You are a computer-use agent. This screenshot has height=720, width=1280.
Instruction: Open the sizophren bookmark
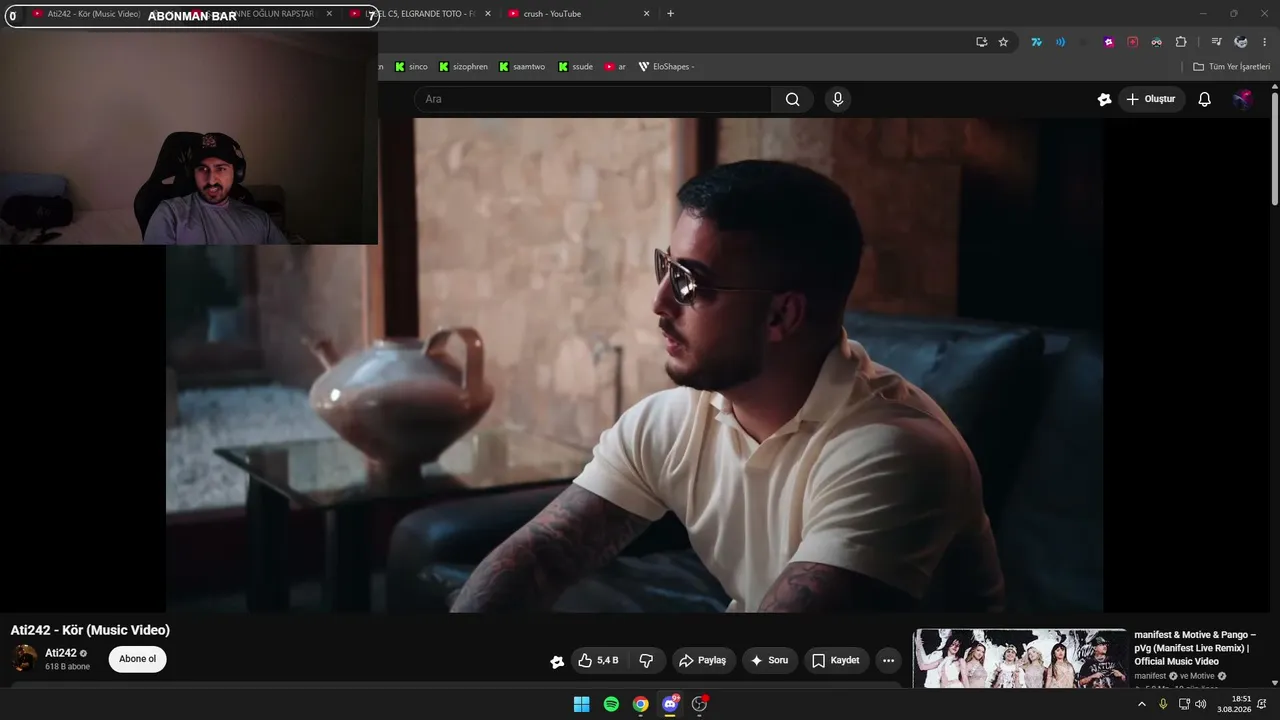[x=463, y=67]
